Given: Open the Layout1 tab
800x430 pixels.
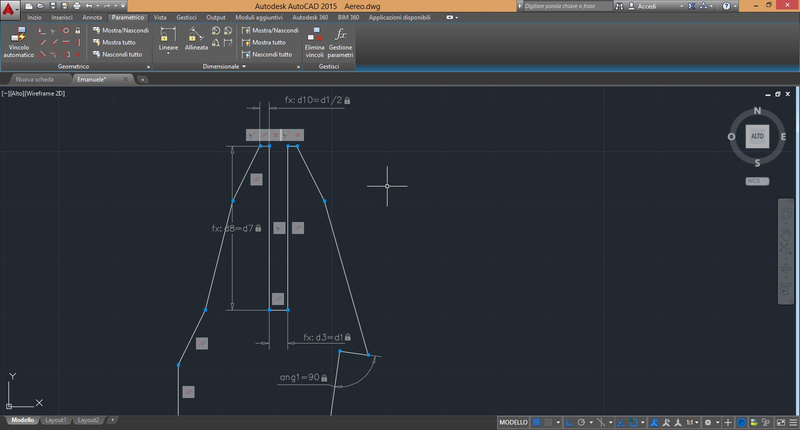Looking at the screenshot, I should pyautogui.click(x=55, y=420).
